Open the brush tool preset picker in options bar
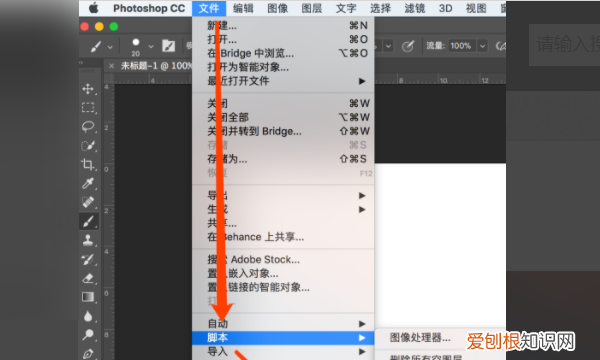This screenshot has width=600, height=360. [96, 46]
